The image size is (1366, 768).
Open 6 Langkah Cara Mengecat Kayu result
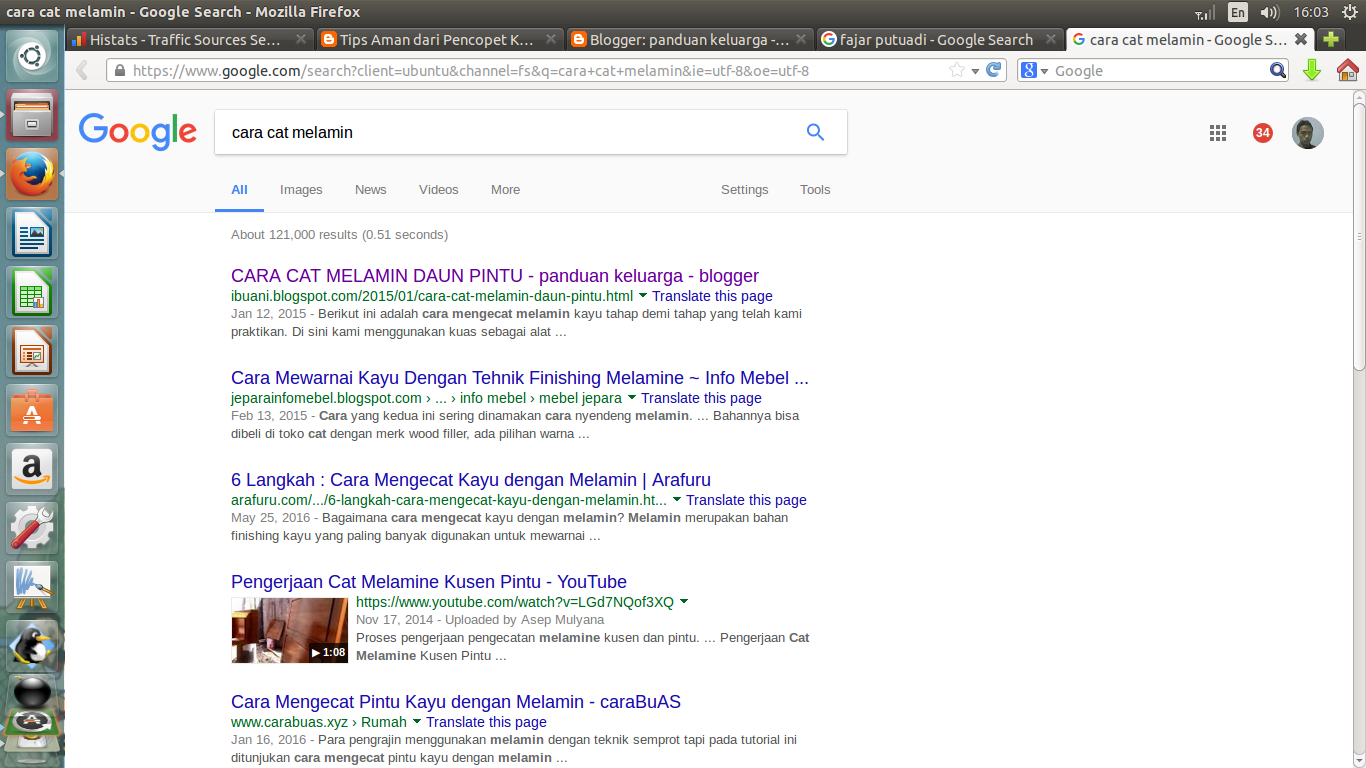tap(471, 480)
